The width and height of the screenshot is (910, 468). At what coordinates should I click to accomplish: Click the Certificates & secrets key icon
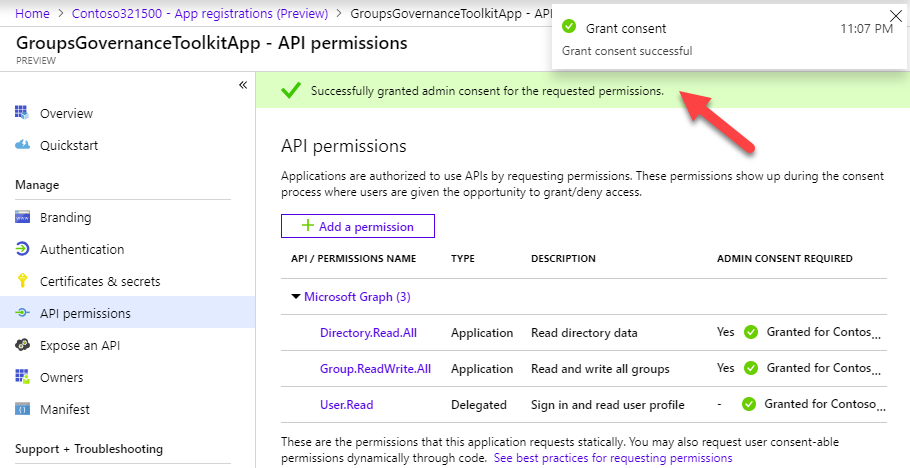(22, 281)
